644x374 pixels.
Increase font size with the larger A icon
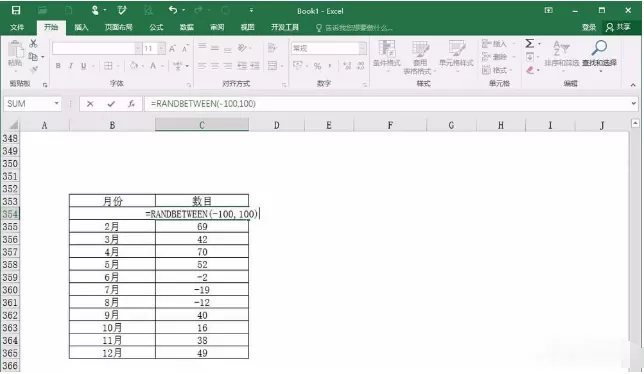[x=172, y=48]
